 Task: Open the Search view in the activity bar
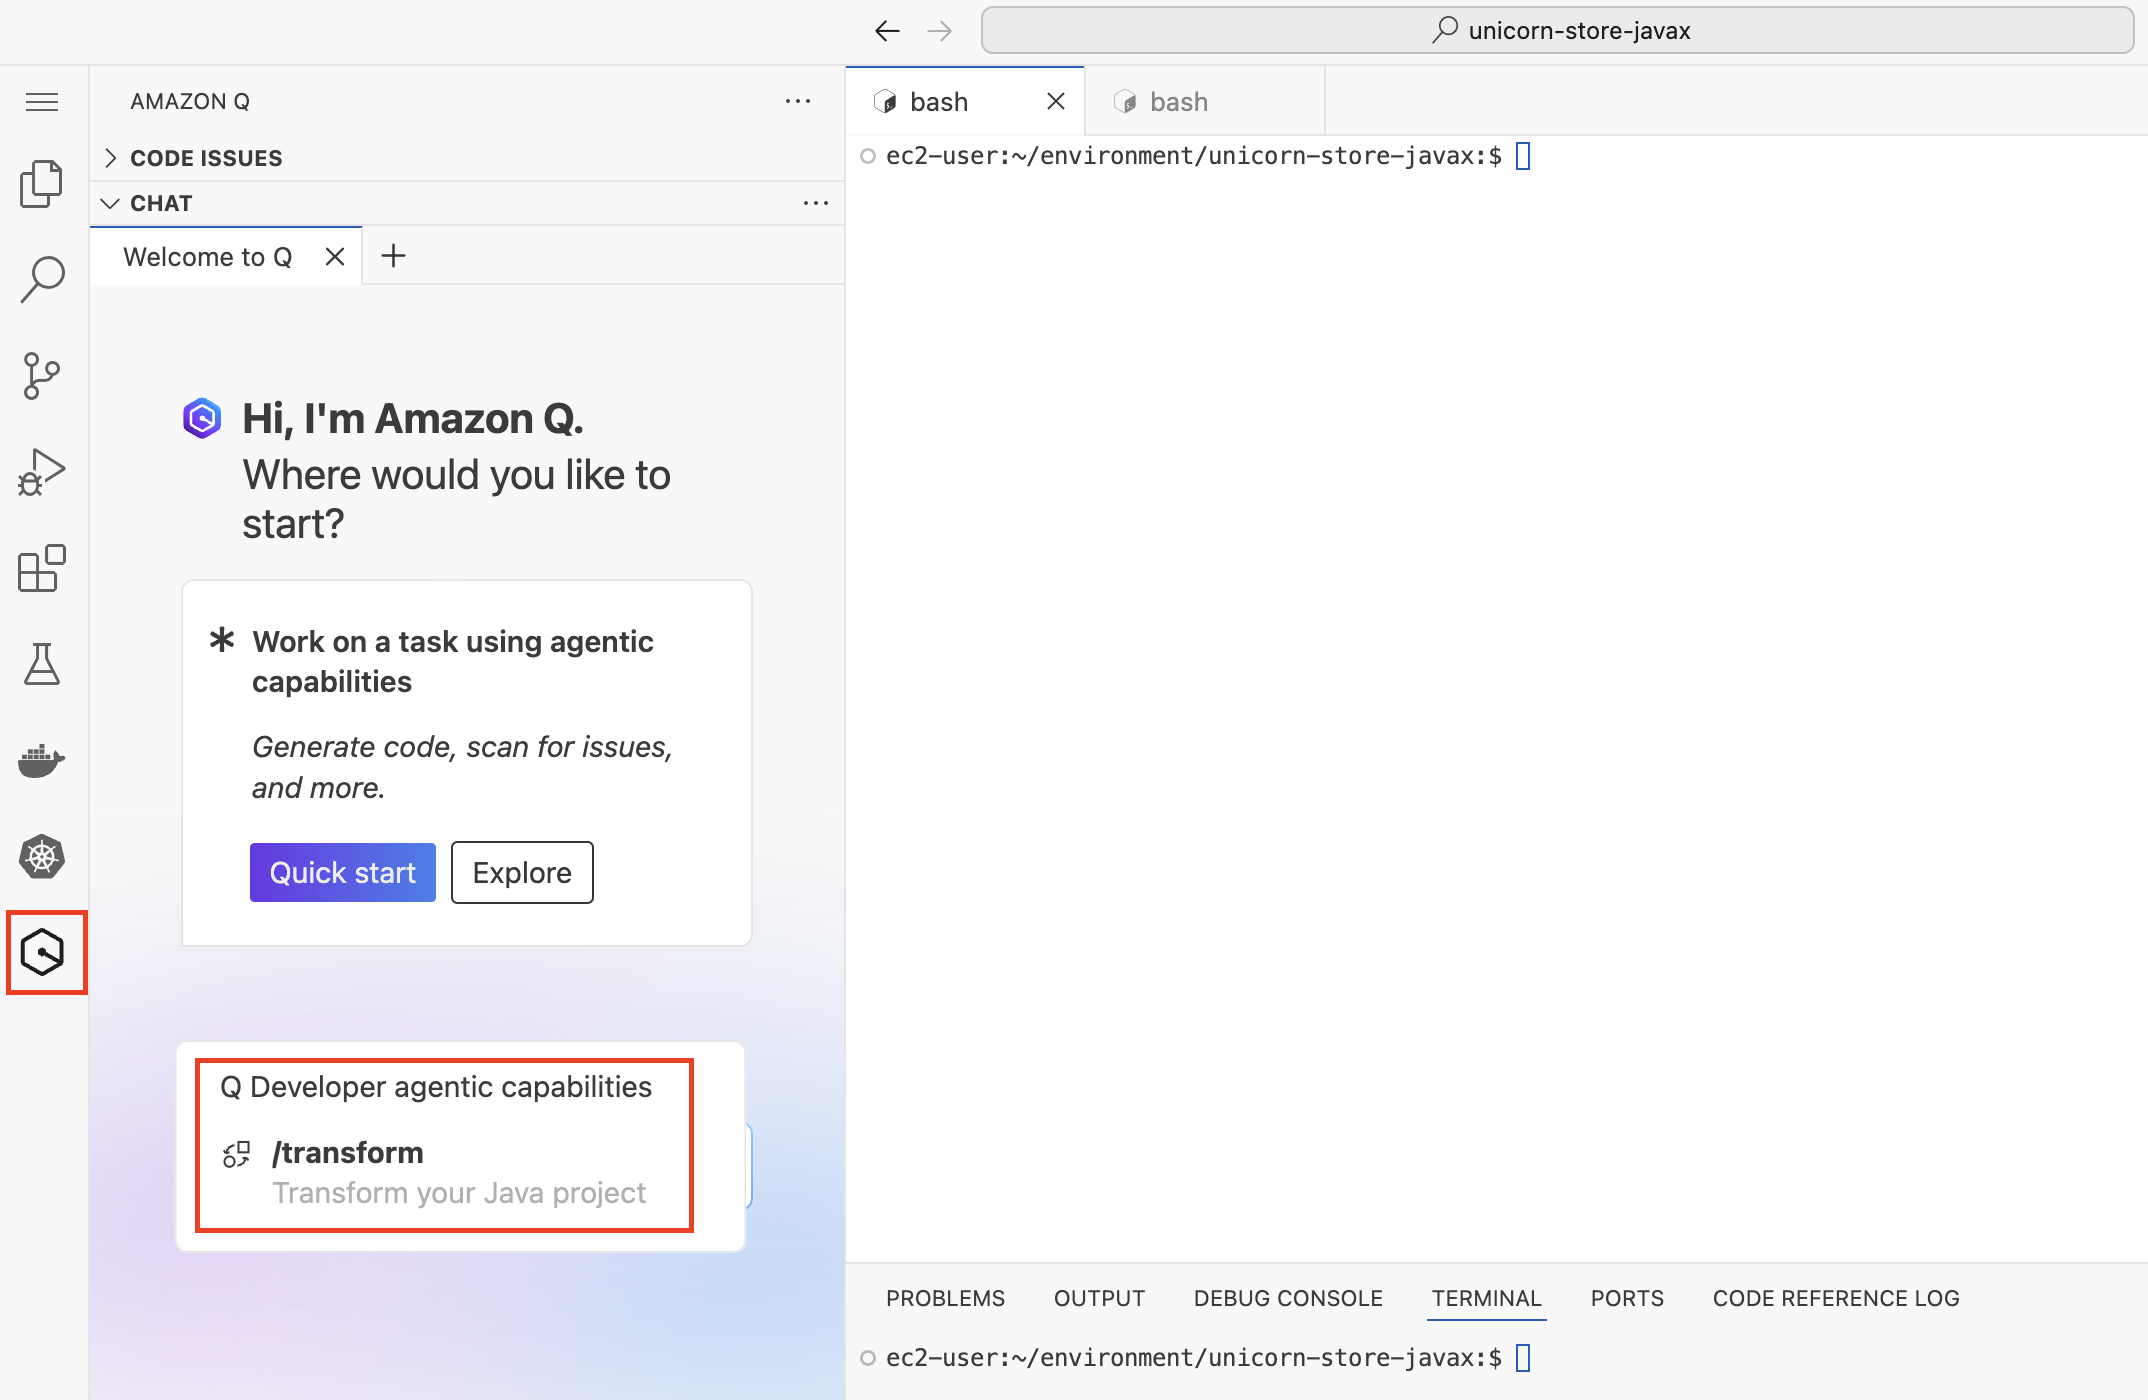pos(42,279)
